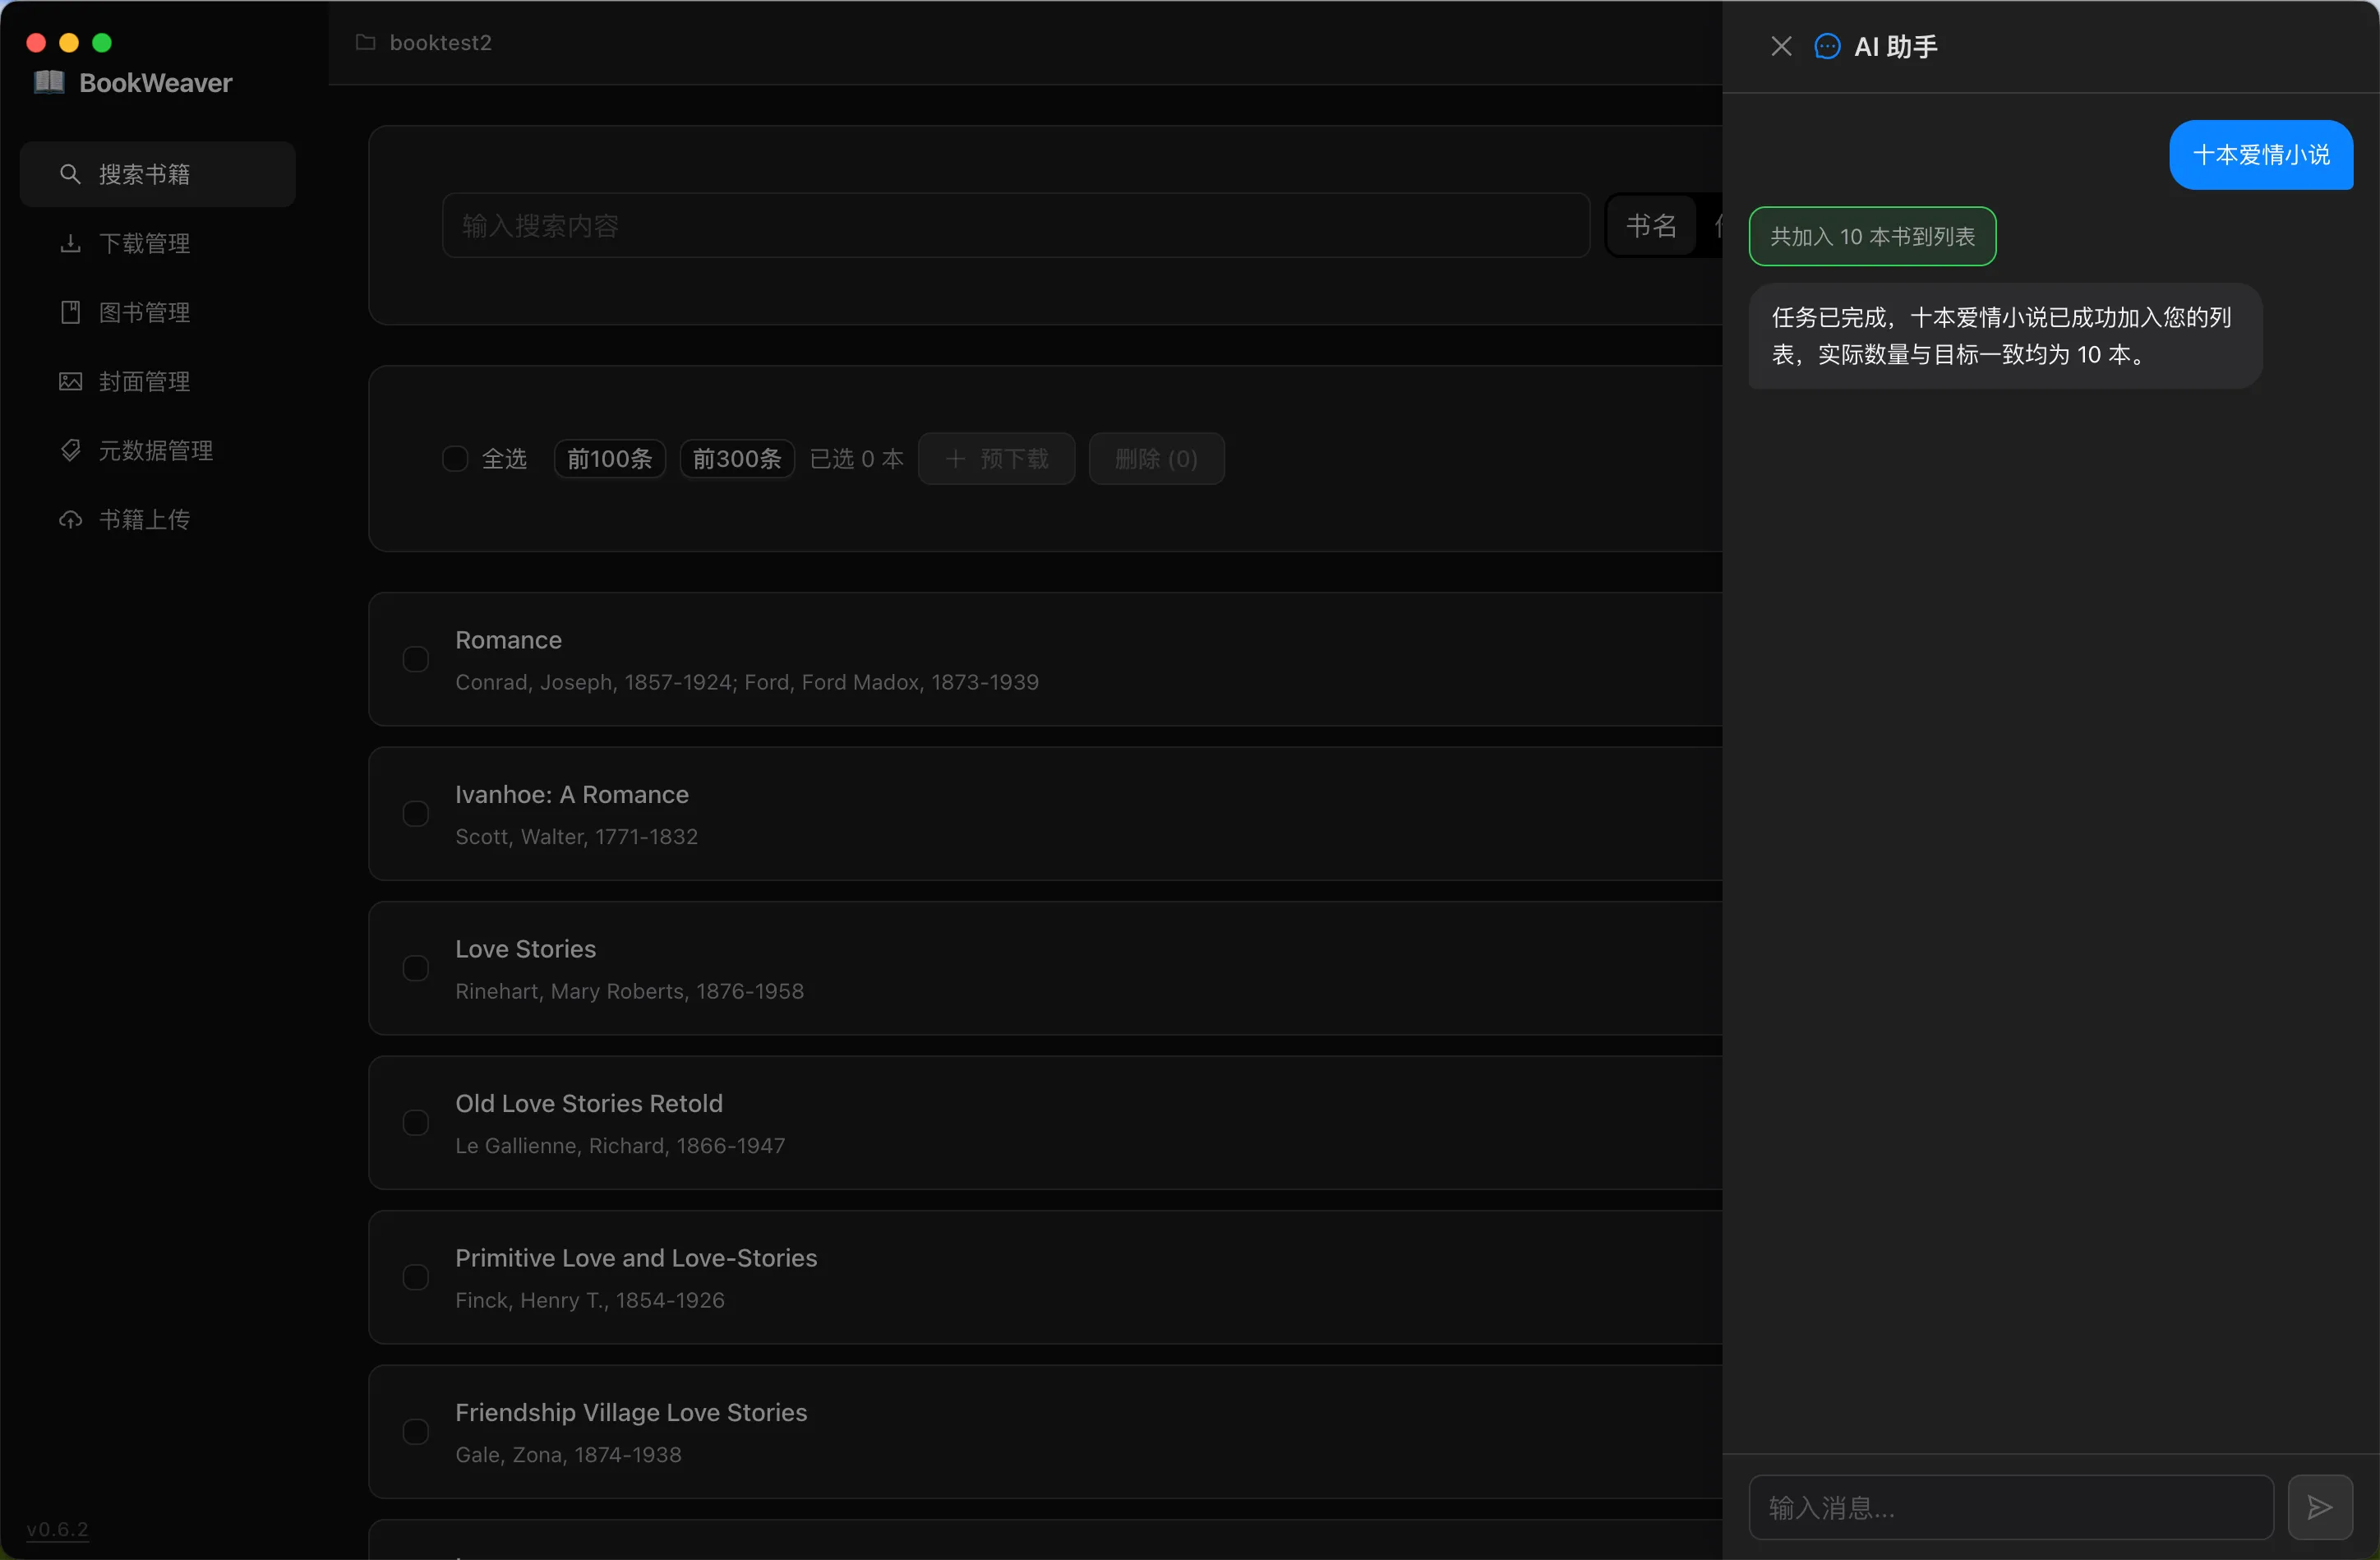Viewport: 2380px width, 1560px height.
Task: Click the search magnifier icon in sidebar
Action: click(70, 174)
